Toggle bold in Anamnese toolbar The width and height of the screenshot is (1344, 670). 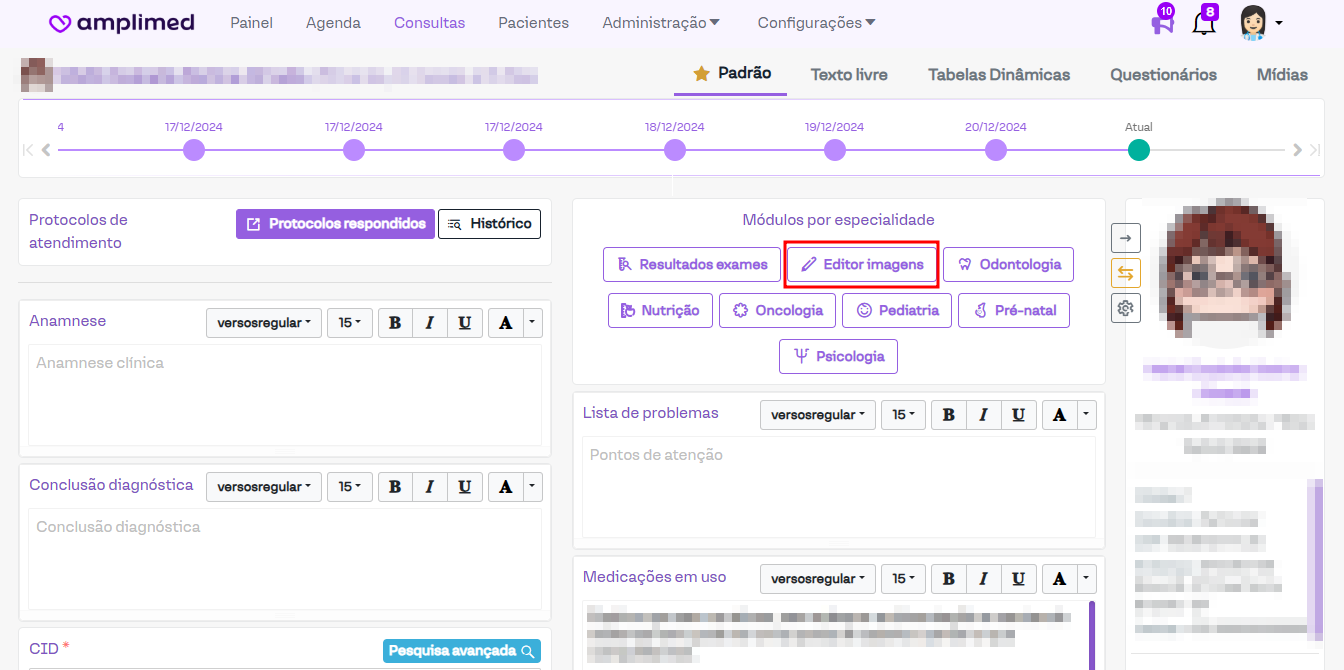[395, 323]
